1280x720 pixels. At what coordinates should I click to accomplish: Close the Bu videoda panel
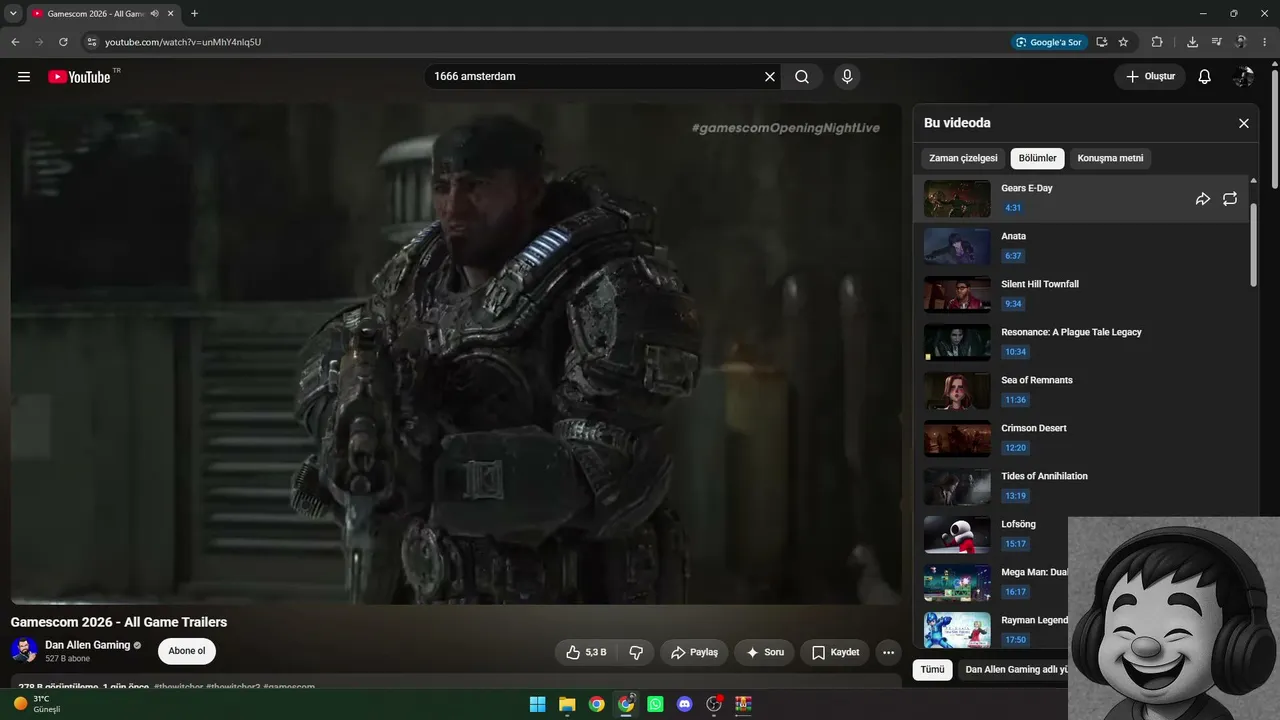pos(1244,123)
